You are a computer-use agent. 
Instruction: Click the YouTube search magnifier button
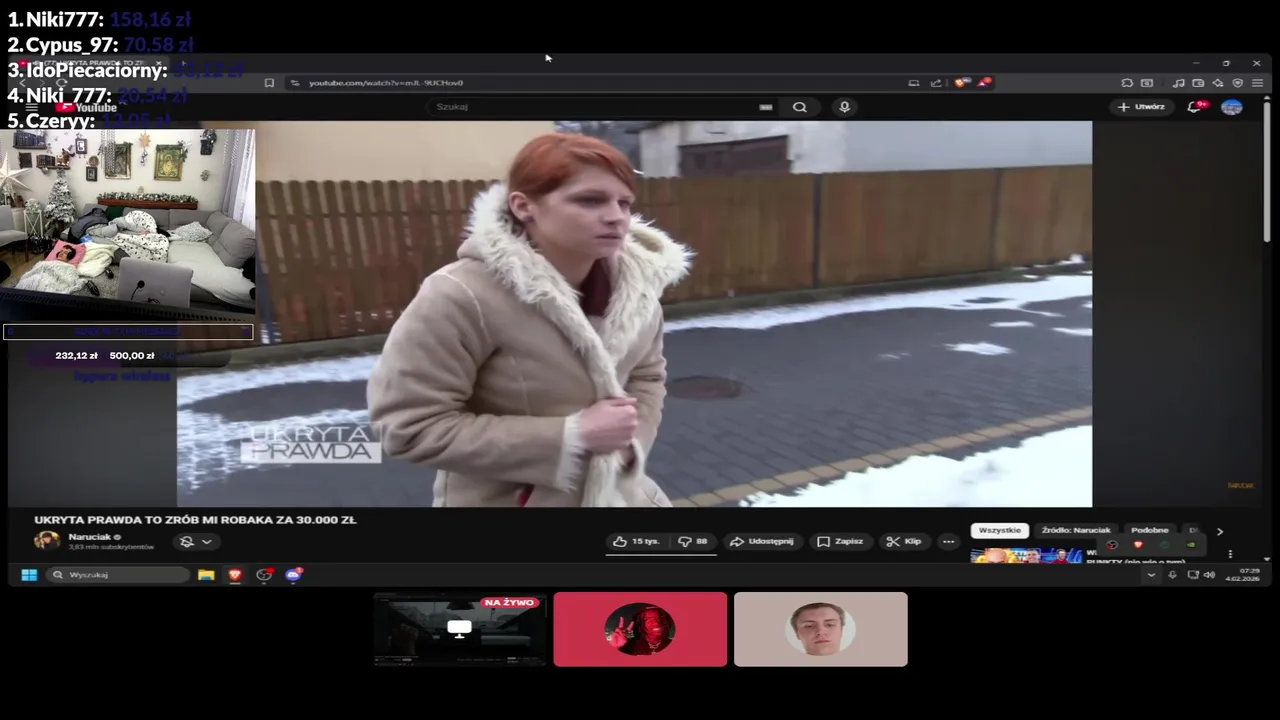pos(799,107)
